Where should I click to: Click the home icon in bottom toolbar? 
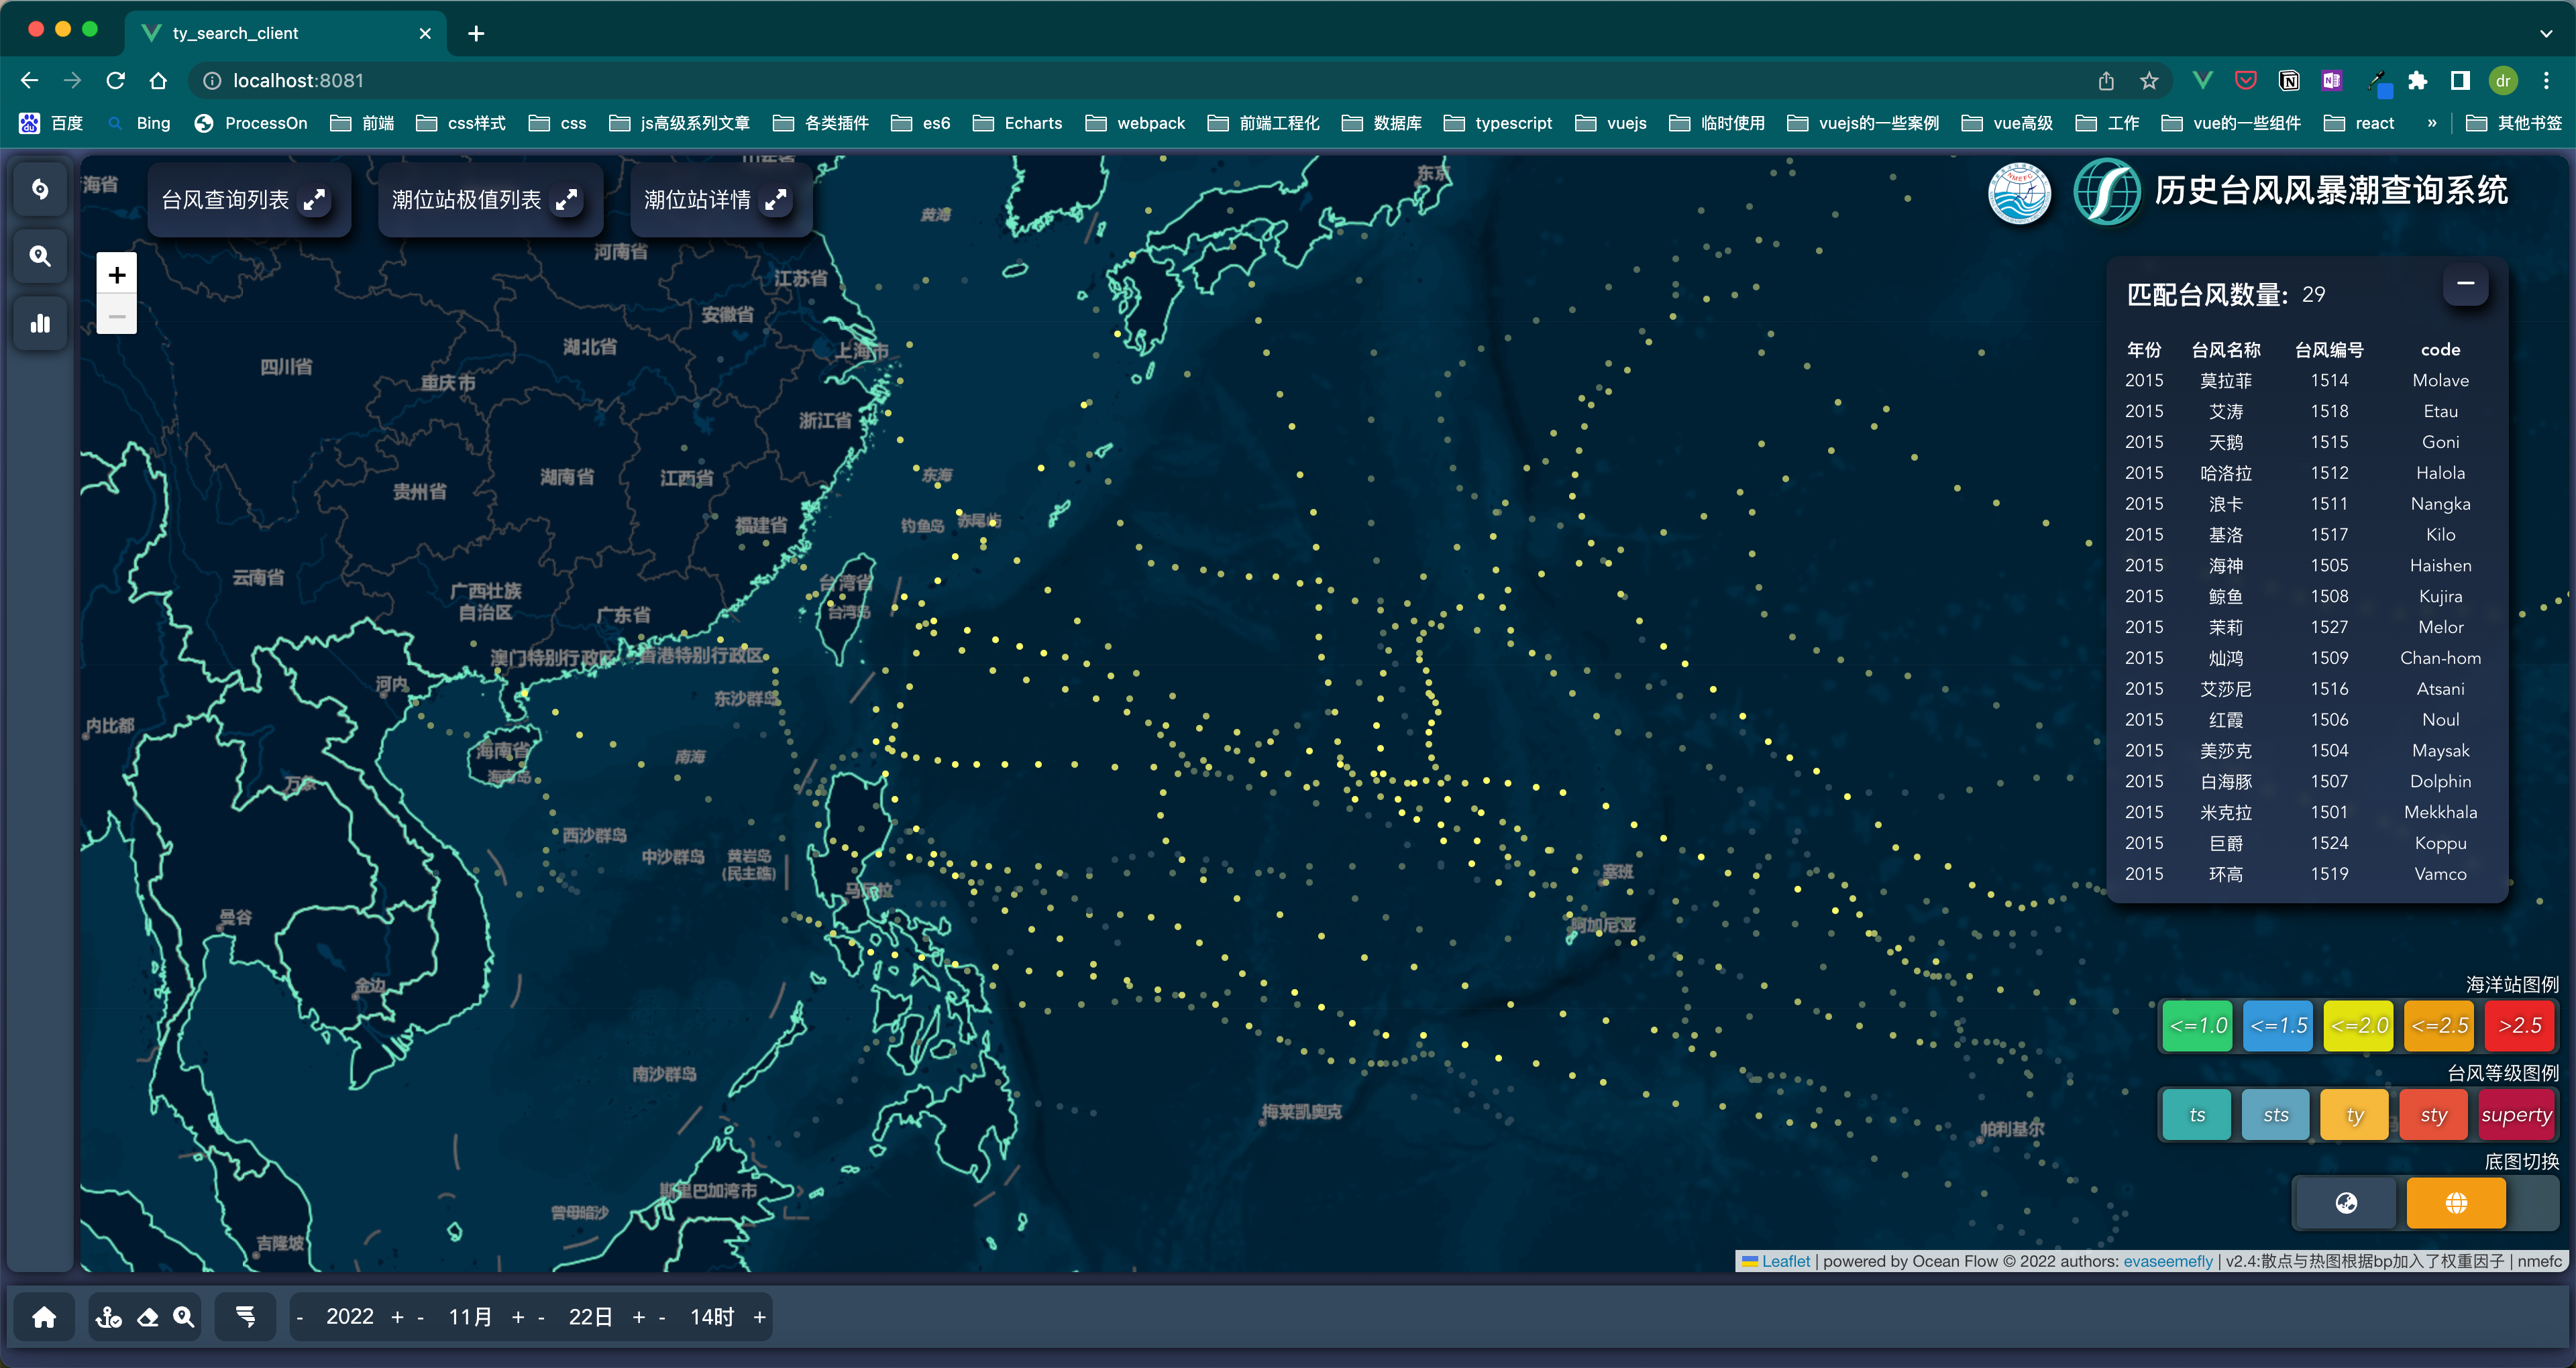click(44, 1317)
